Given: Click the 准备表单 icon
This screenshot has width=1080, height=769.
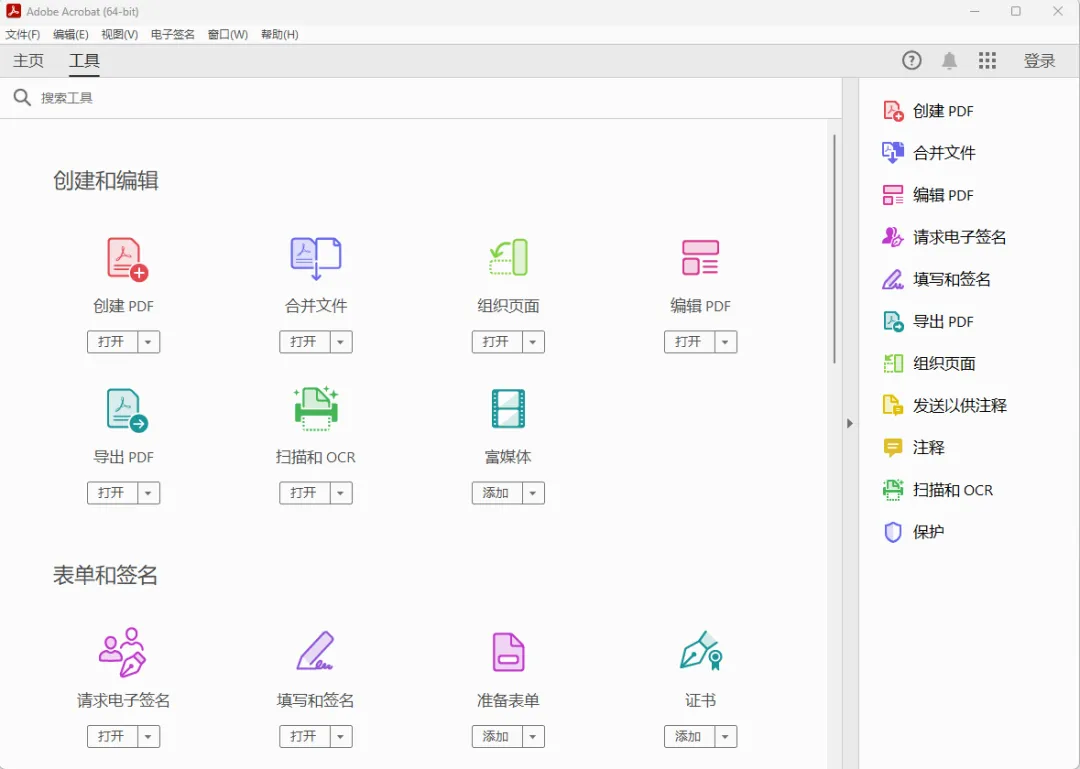Looking at the screenshot, I should click(508, 652).
